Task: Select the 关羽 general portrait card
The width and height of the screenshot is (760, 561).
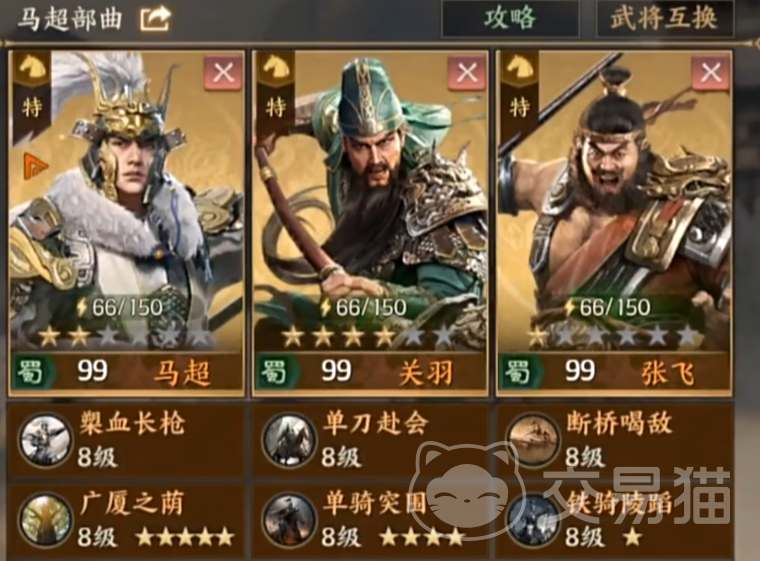Action: click(370, 223)
